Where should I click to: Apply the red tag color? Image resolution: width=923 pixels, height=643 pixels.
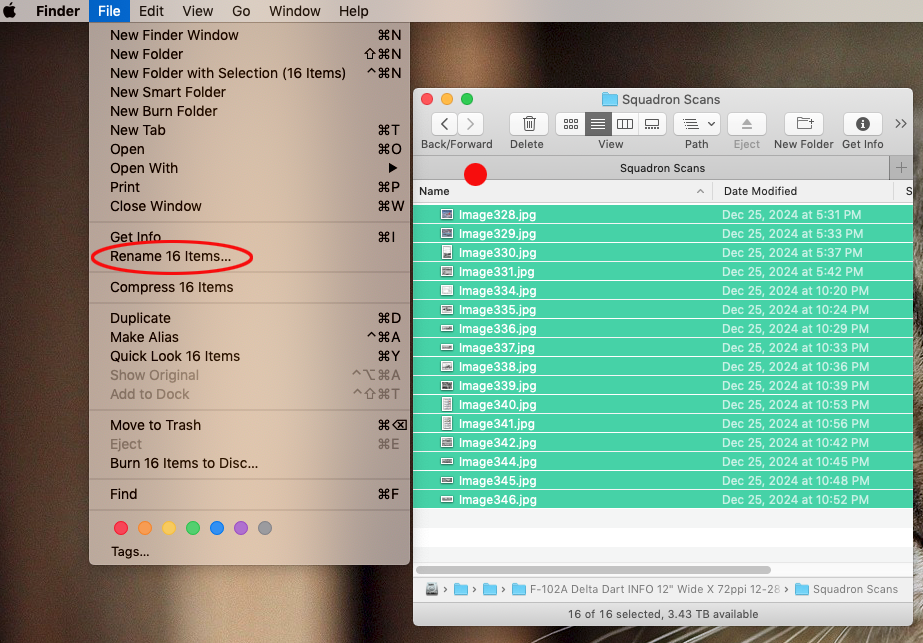121,528
